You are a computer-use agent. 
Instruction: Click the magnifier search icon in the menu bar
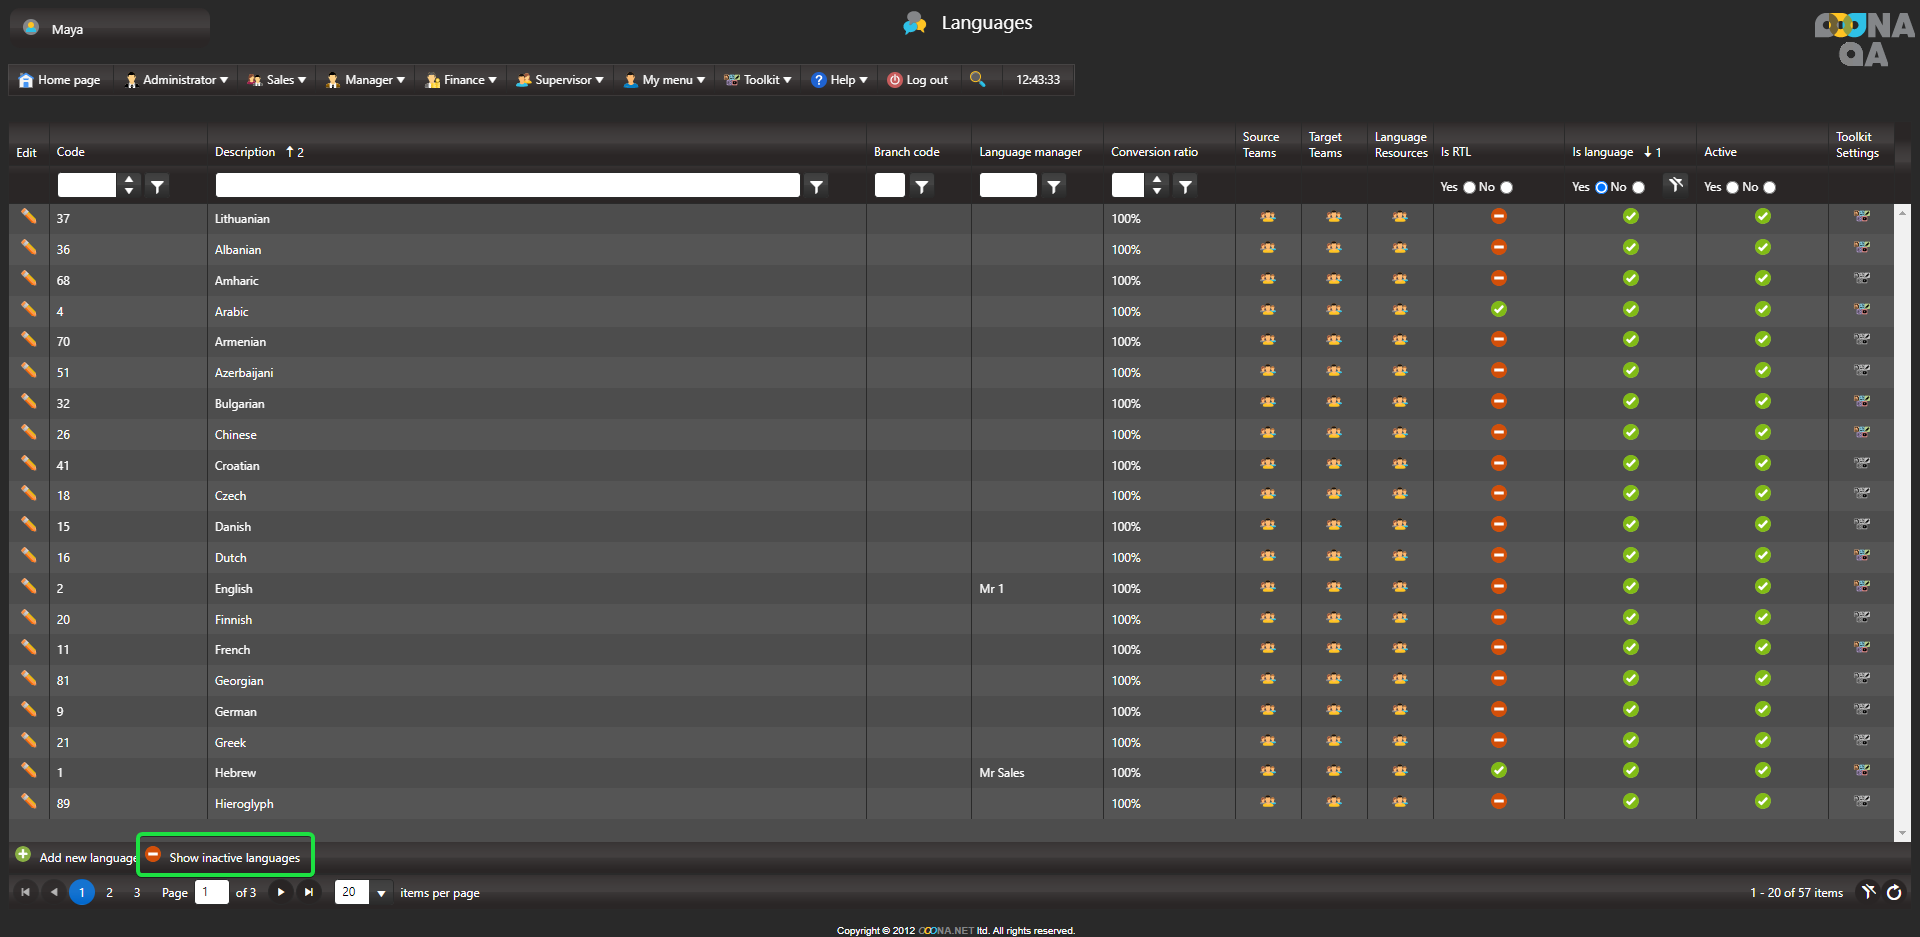click(977, 79)
